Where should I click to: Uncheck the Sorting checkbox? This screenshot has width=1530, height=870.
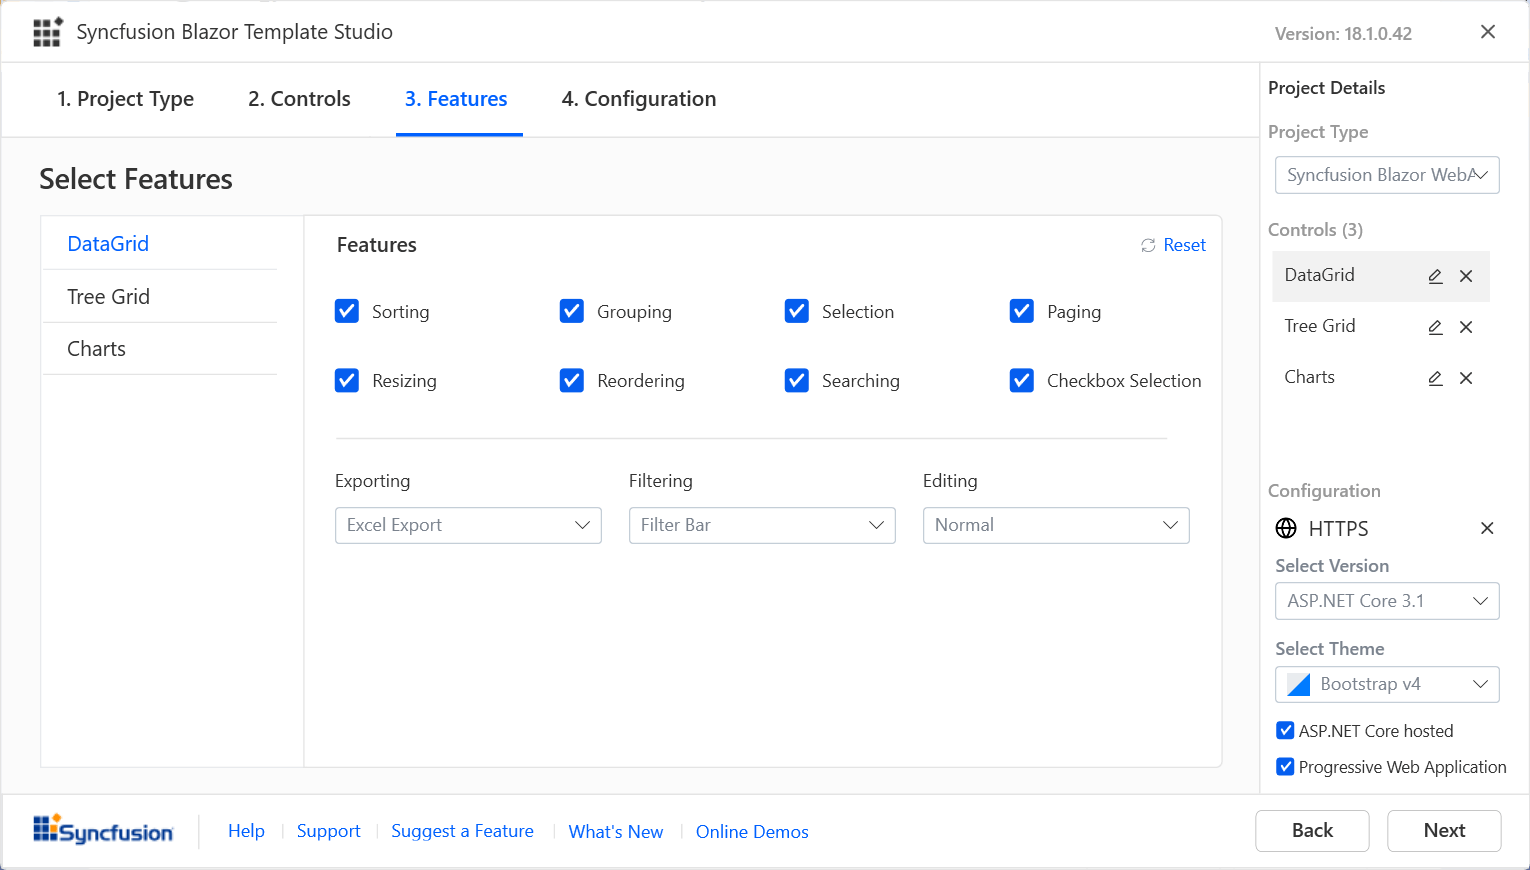(347, 311)
